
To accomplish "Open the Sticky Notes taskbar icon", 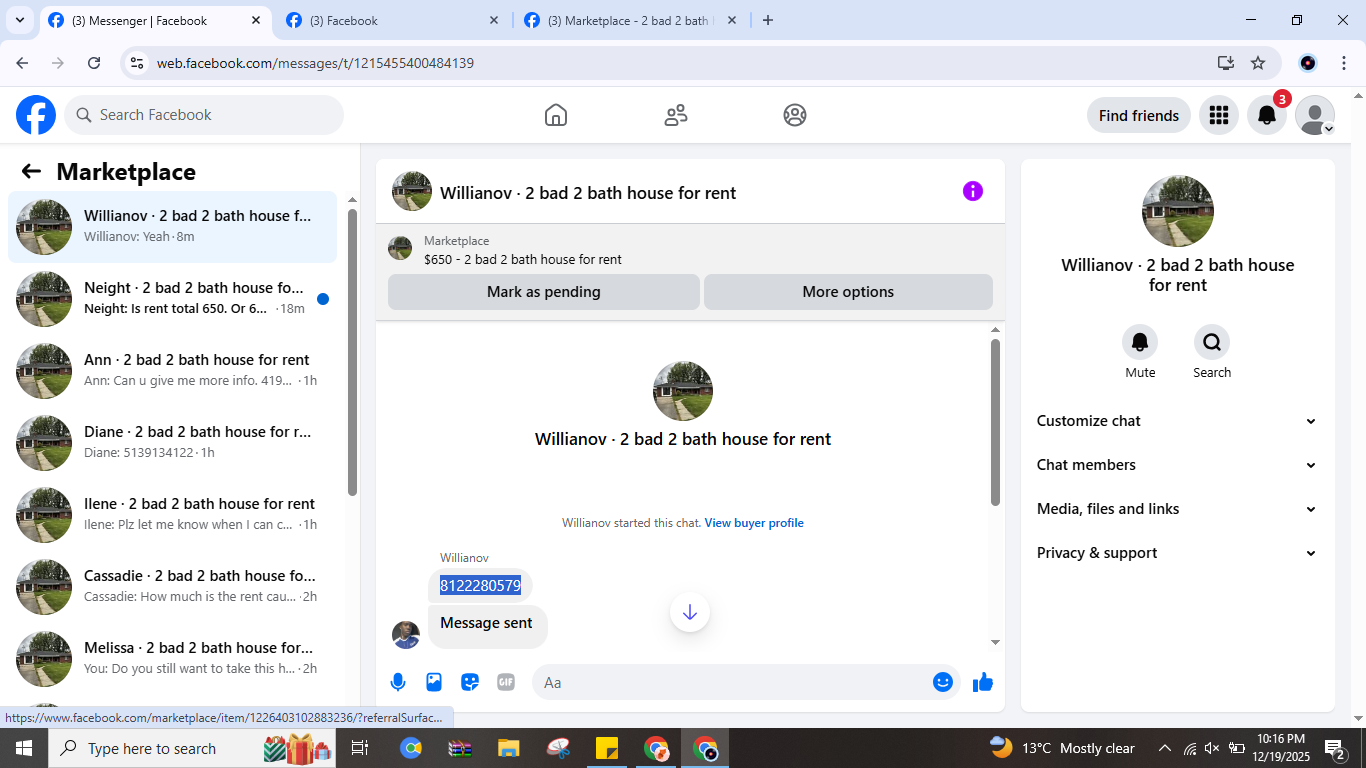I will click(606, 748).
